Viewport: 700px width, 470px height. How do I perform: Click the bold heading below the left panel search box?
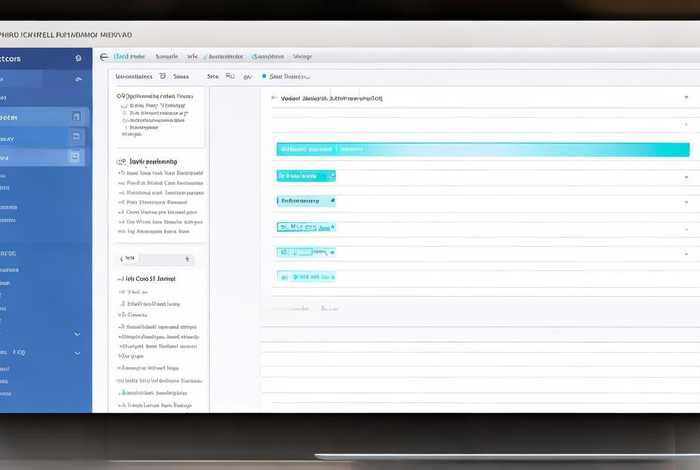152,278
